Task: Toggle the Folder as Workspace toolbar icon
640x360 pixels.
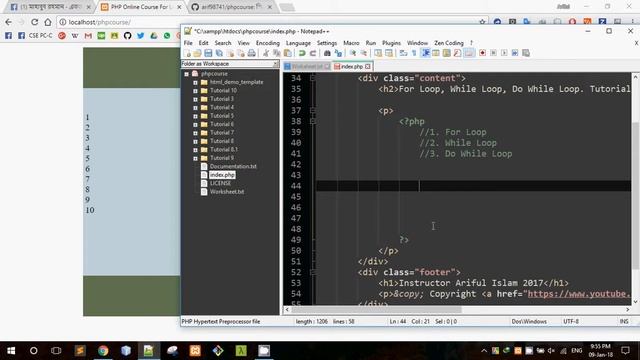Action: pos(469,53)
